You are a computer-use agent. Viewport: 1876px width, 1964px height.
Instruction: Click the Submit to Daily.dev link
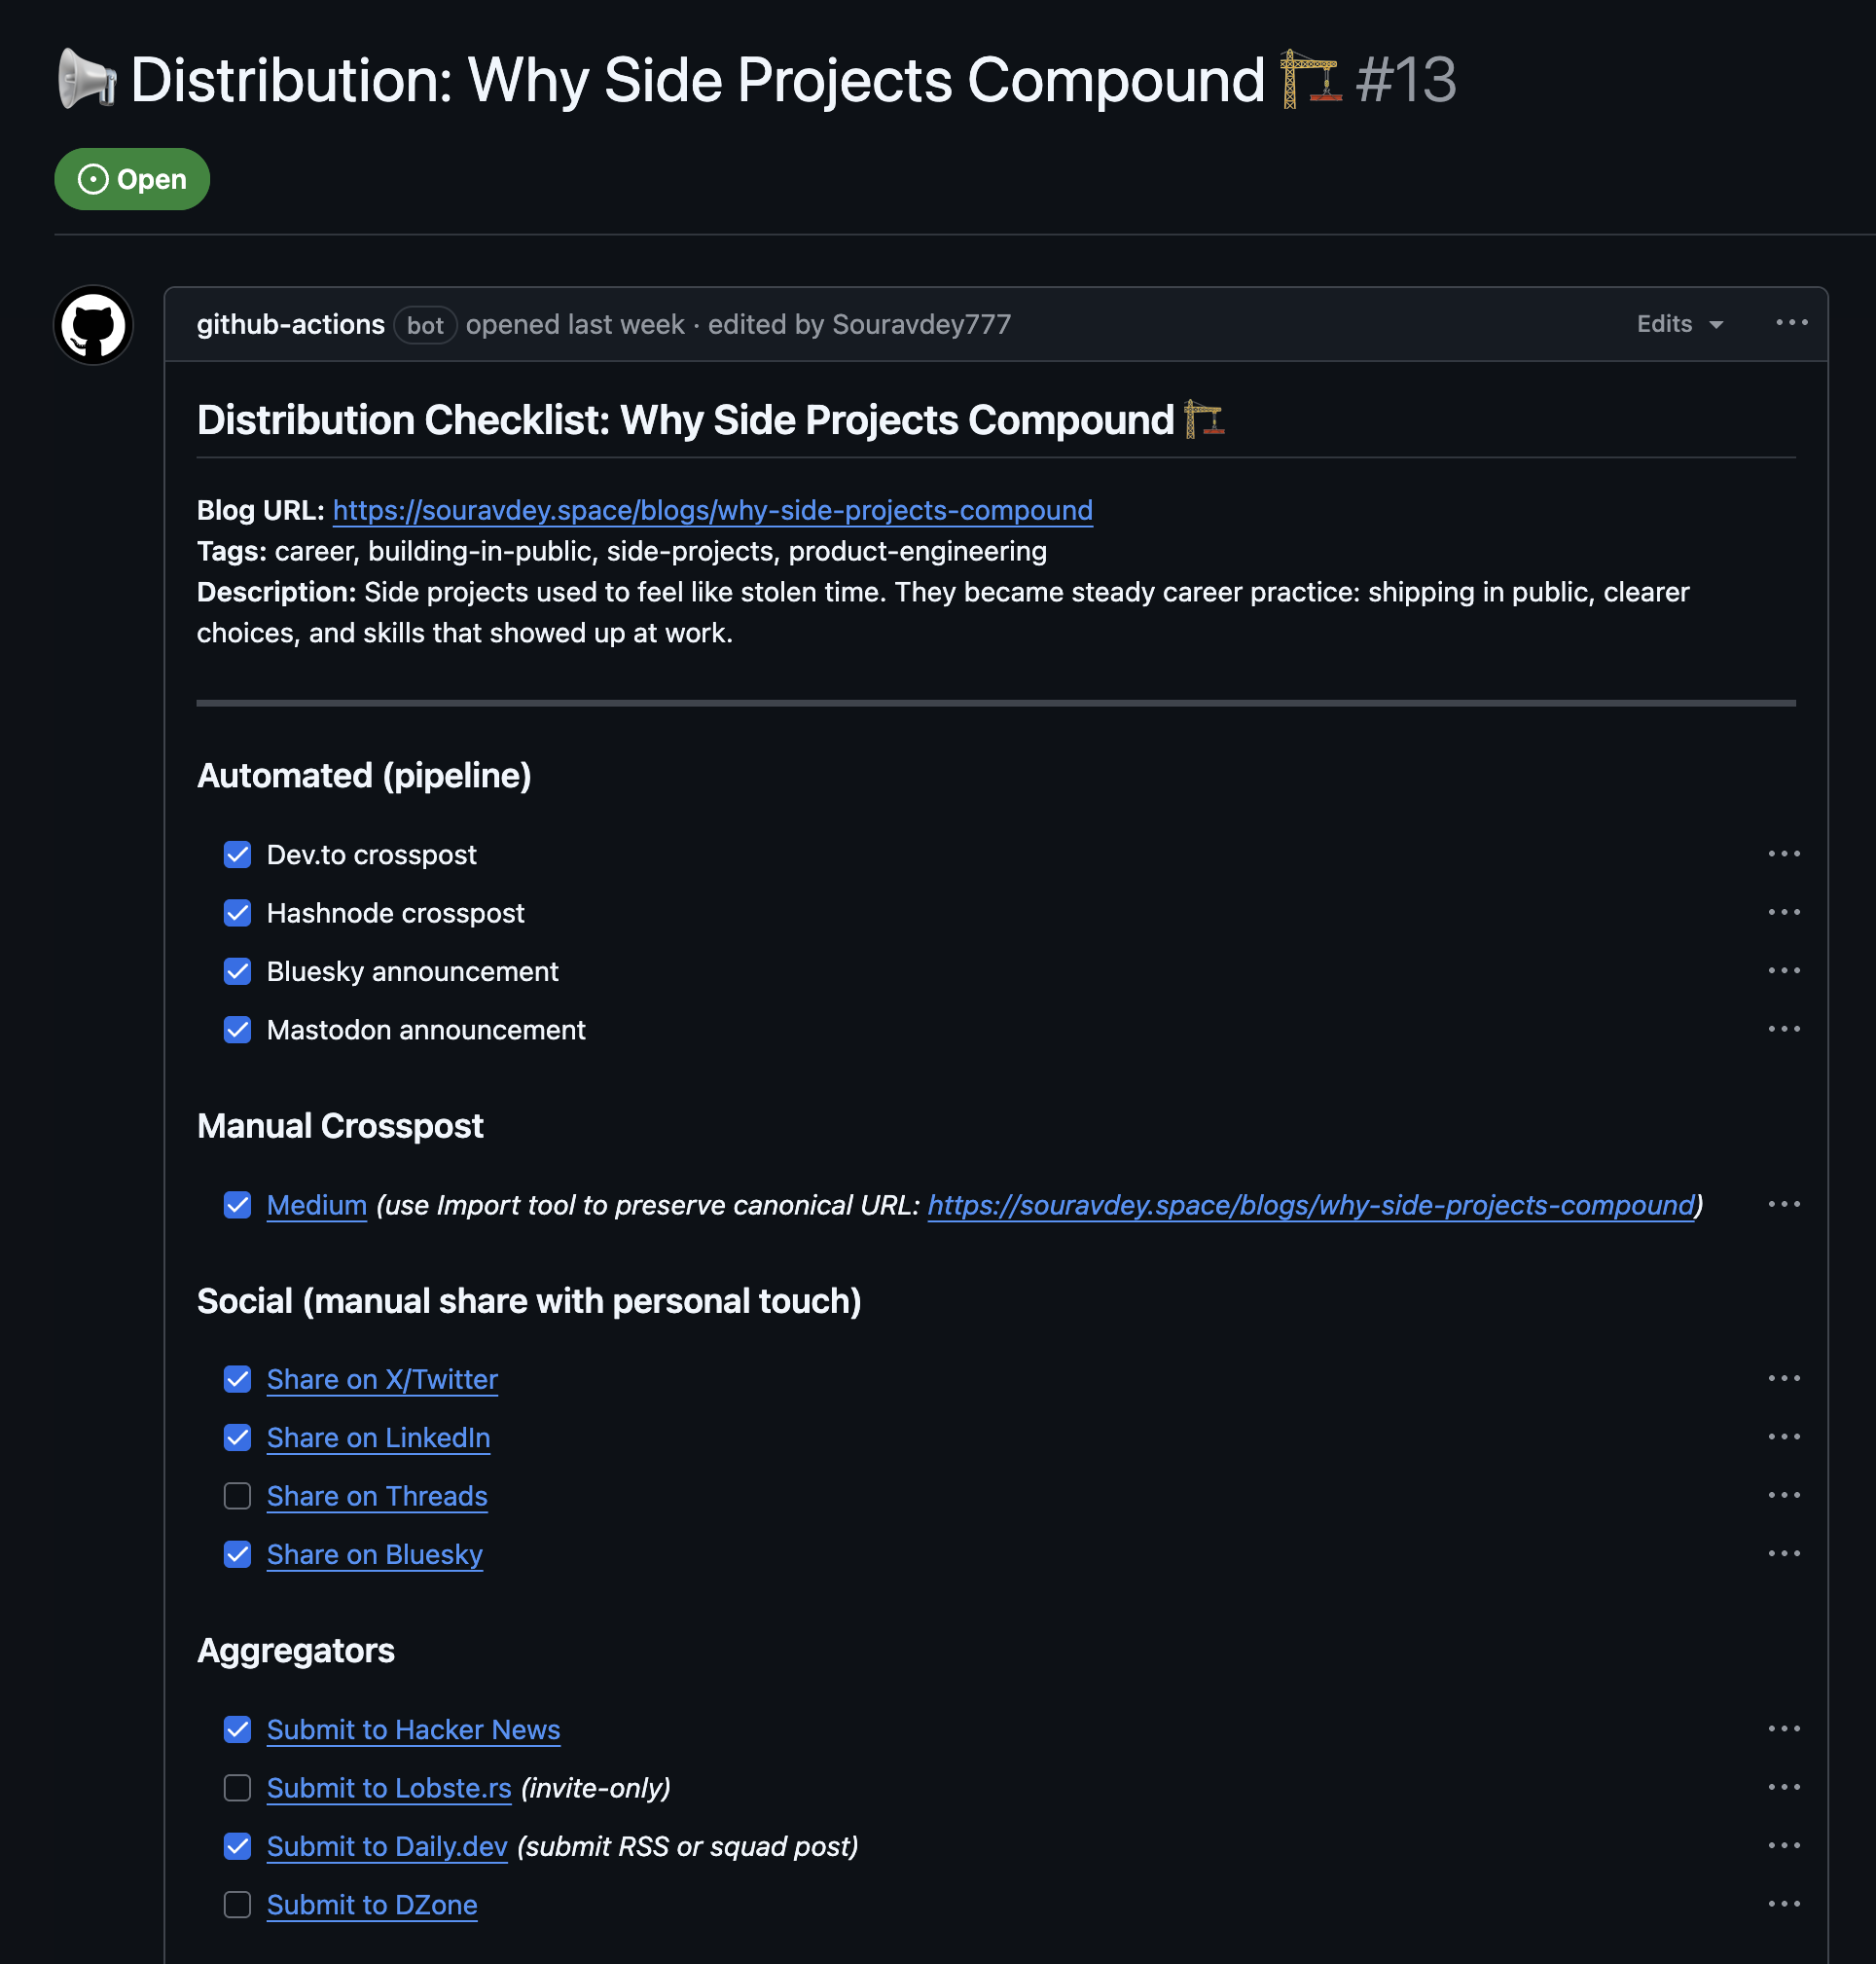[x=387, y=1846]
